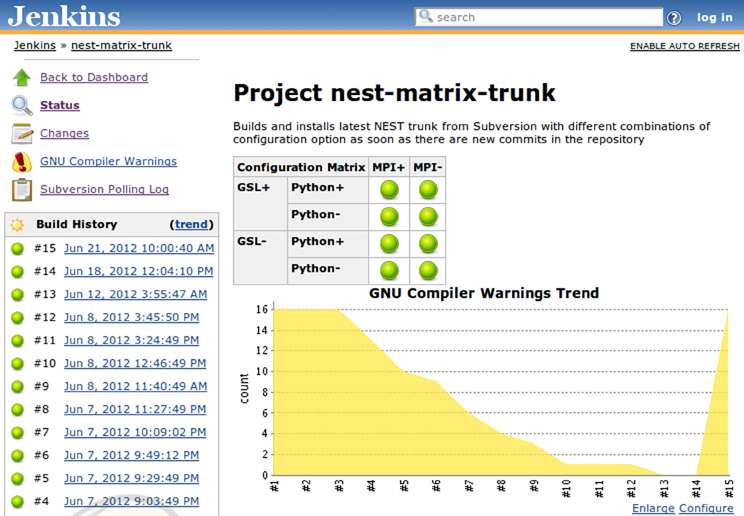The width and height of the screenshot is (744, 516).
Task: Open GNU Compiler Warnings
Action: click(x=109, y=161)
